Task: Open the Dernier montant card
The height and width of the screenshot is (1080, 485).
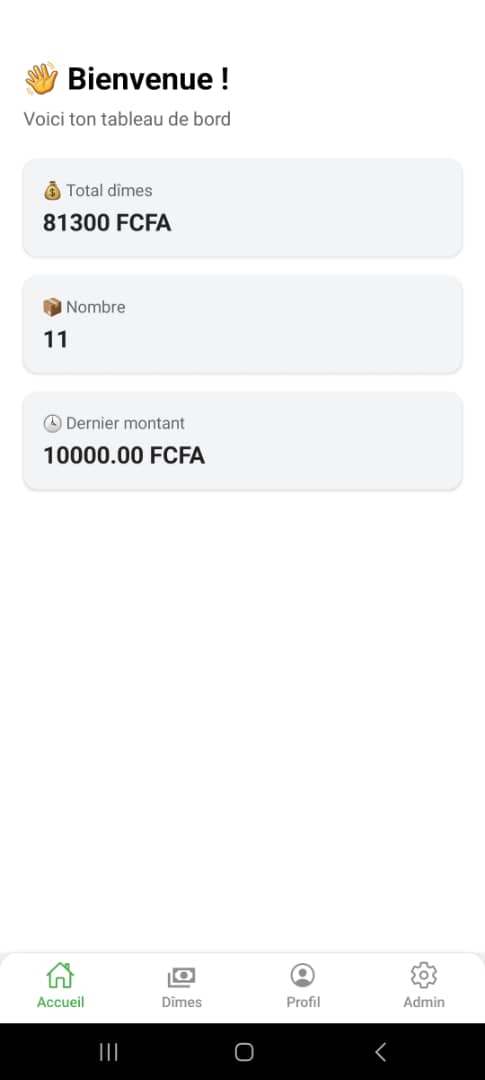Action: click(242, 441)
